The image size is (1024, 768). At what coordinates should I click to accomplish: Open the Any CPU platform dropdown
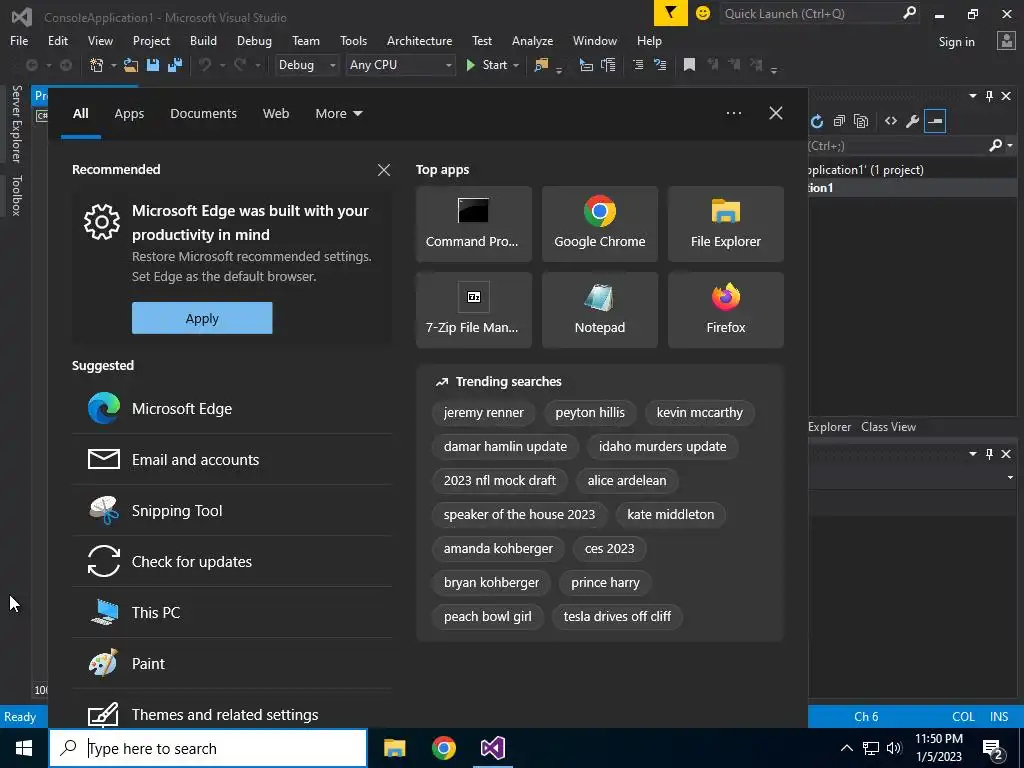pos(400,65)
